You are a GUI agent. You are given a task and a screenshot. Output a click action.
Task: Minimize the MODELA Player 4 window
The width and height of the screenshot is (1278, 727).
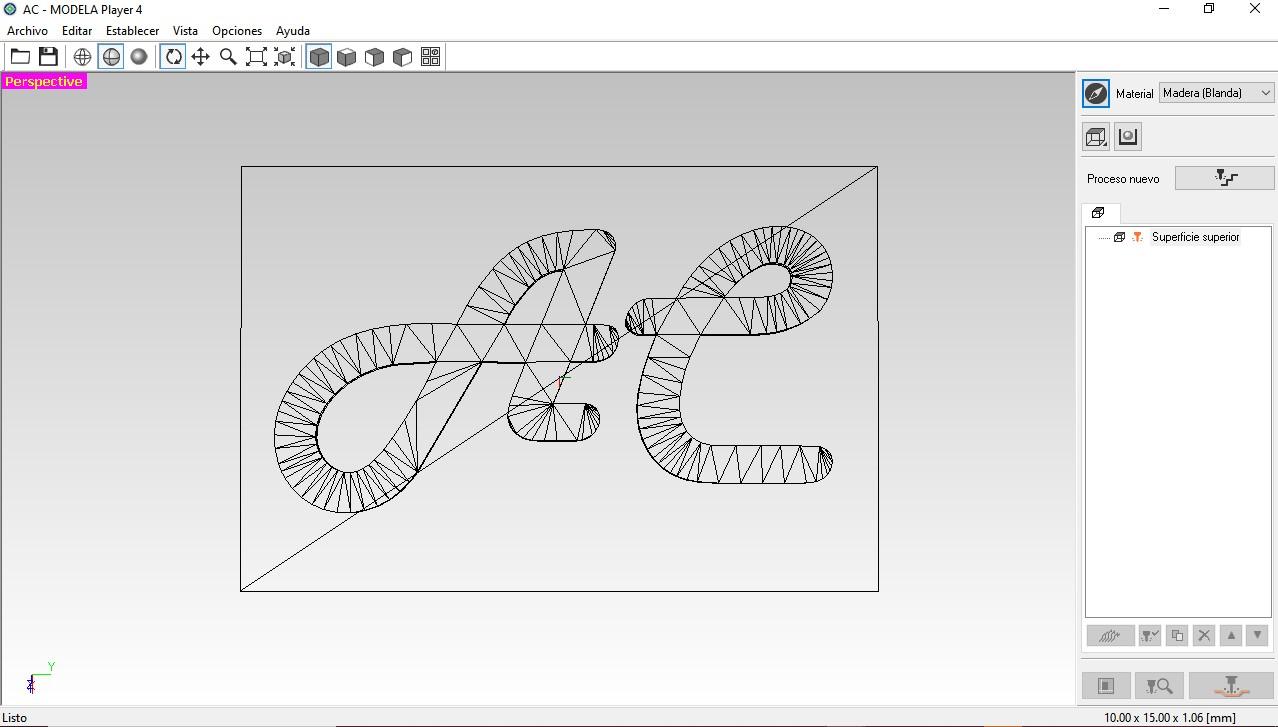coord(1164,9)
